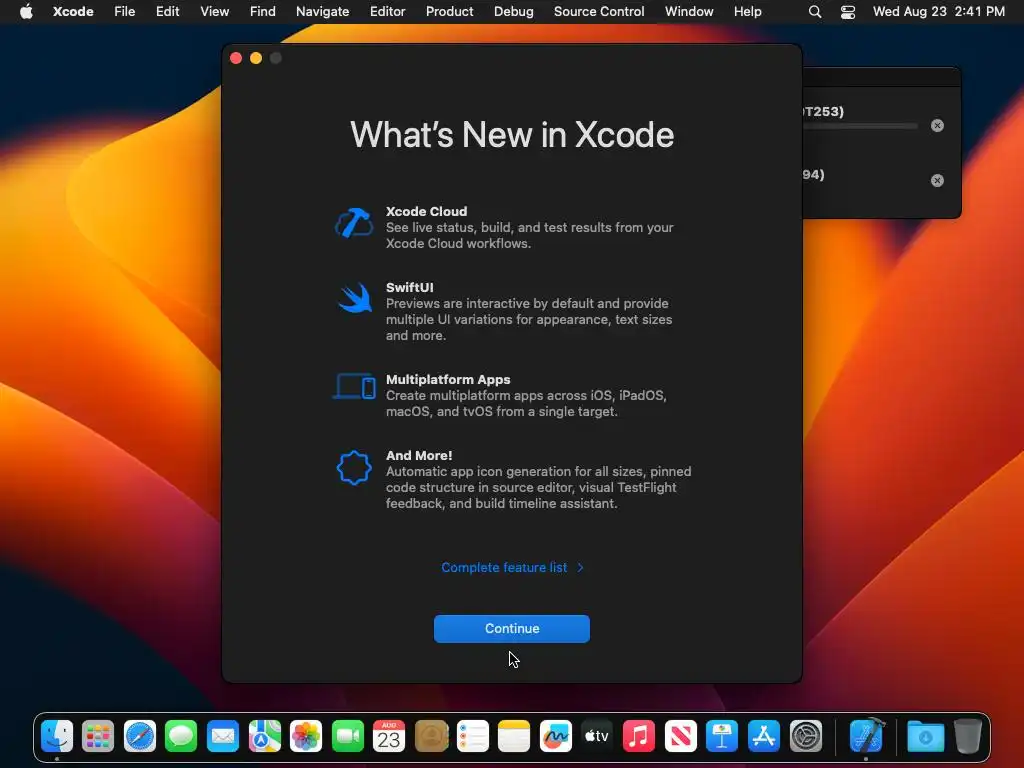This screenshot has width=1024, height=768.
Task: Open FaceTime from the Dock
Action: pyautogui.click(x=347, y=737)
